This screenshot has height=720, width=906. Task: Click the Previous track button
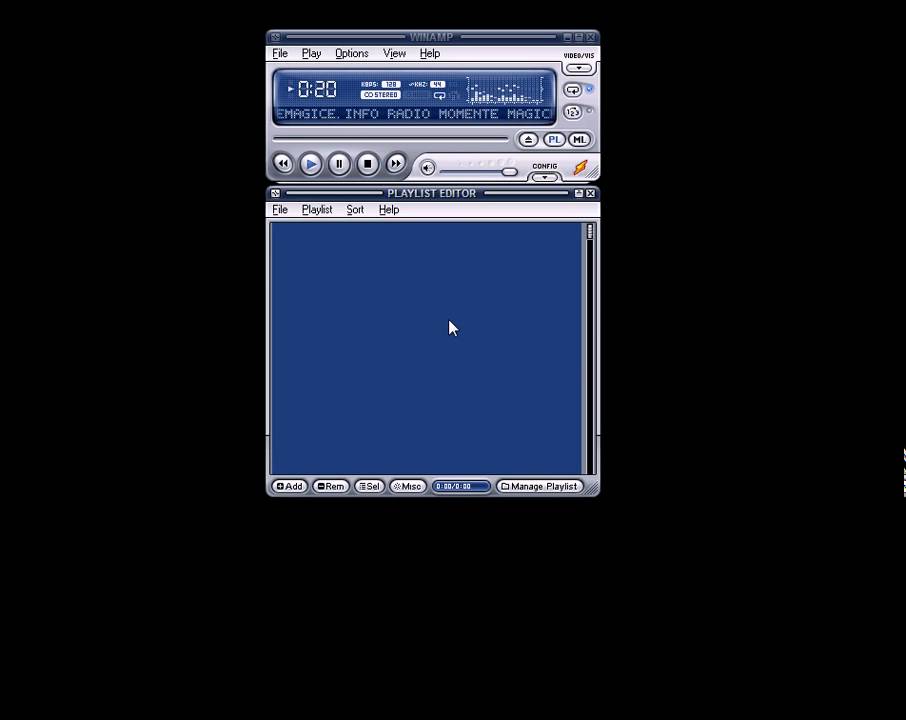pyautogui.click(x=283, y=164)
